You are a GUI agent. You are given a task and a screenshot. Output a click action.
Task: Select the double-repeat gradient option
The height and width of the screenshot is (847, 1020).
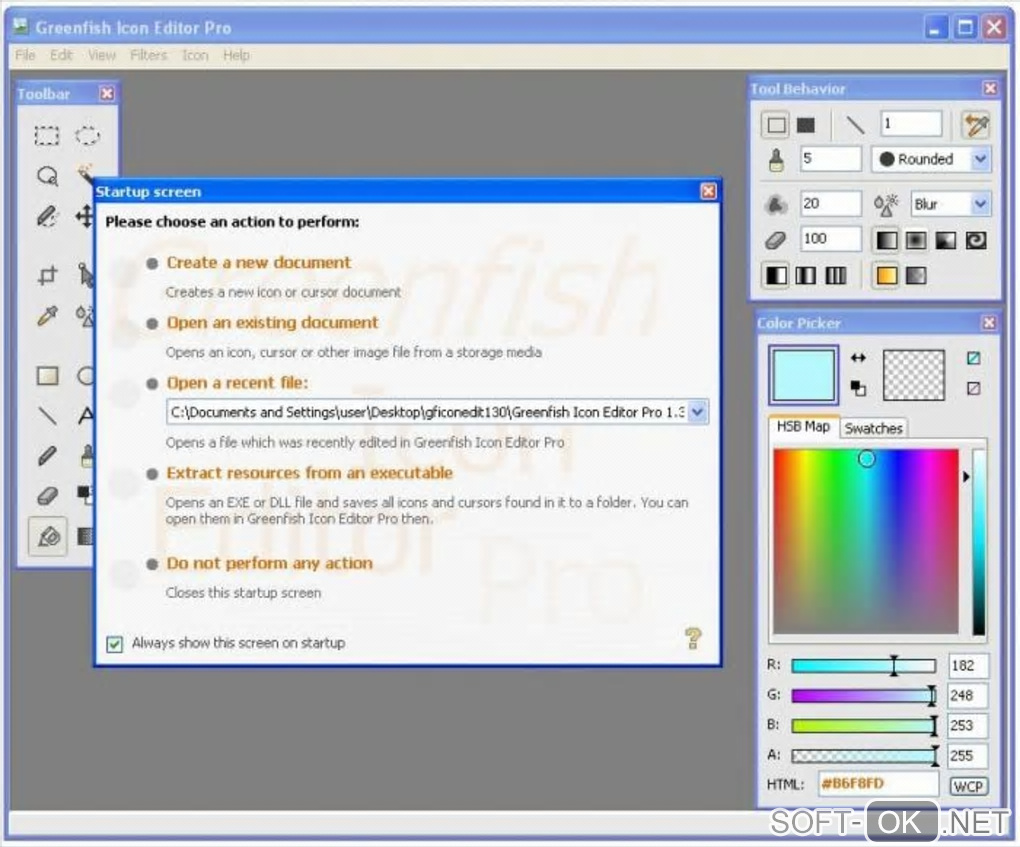tap(805, 276)
